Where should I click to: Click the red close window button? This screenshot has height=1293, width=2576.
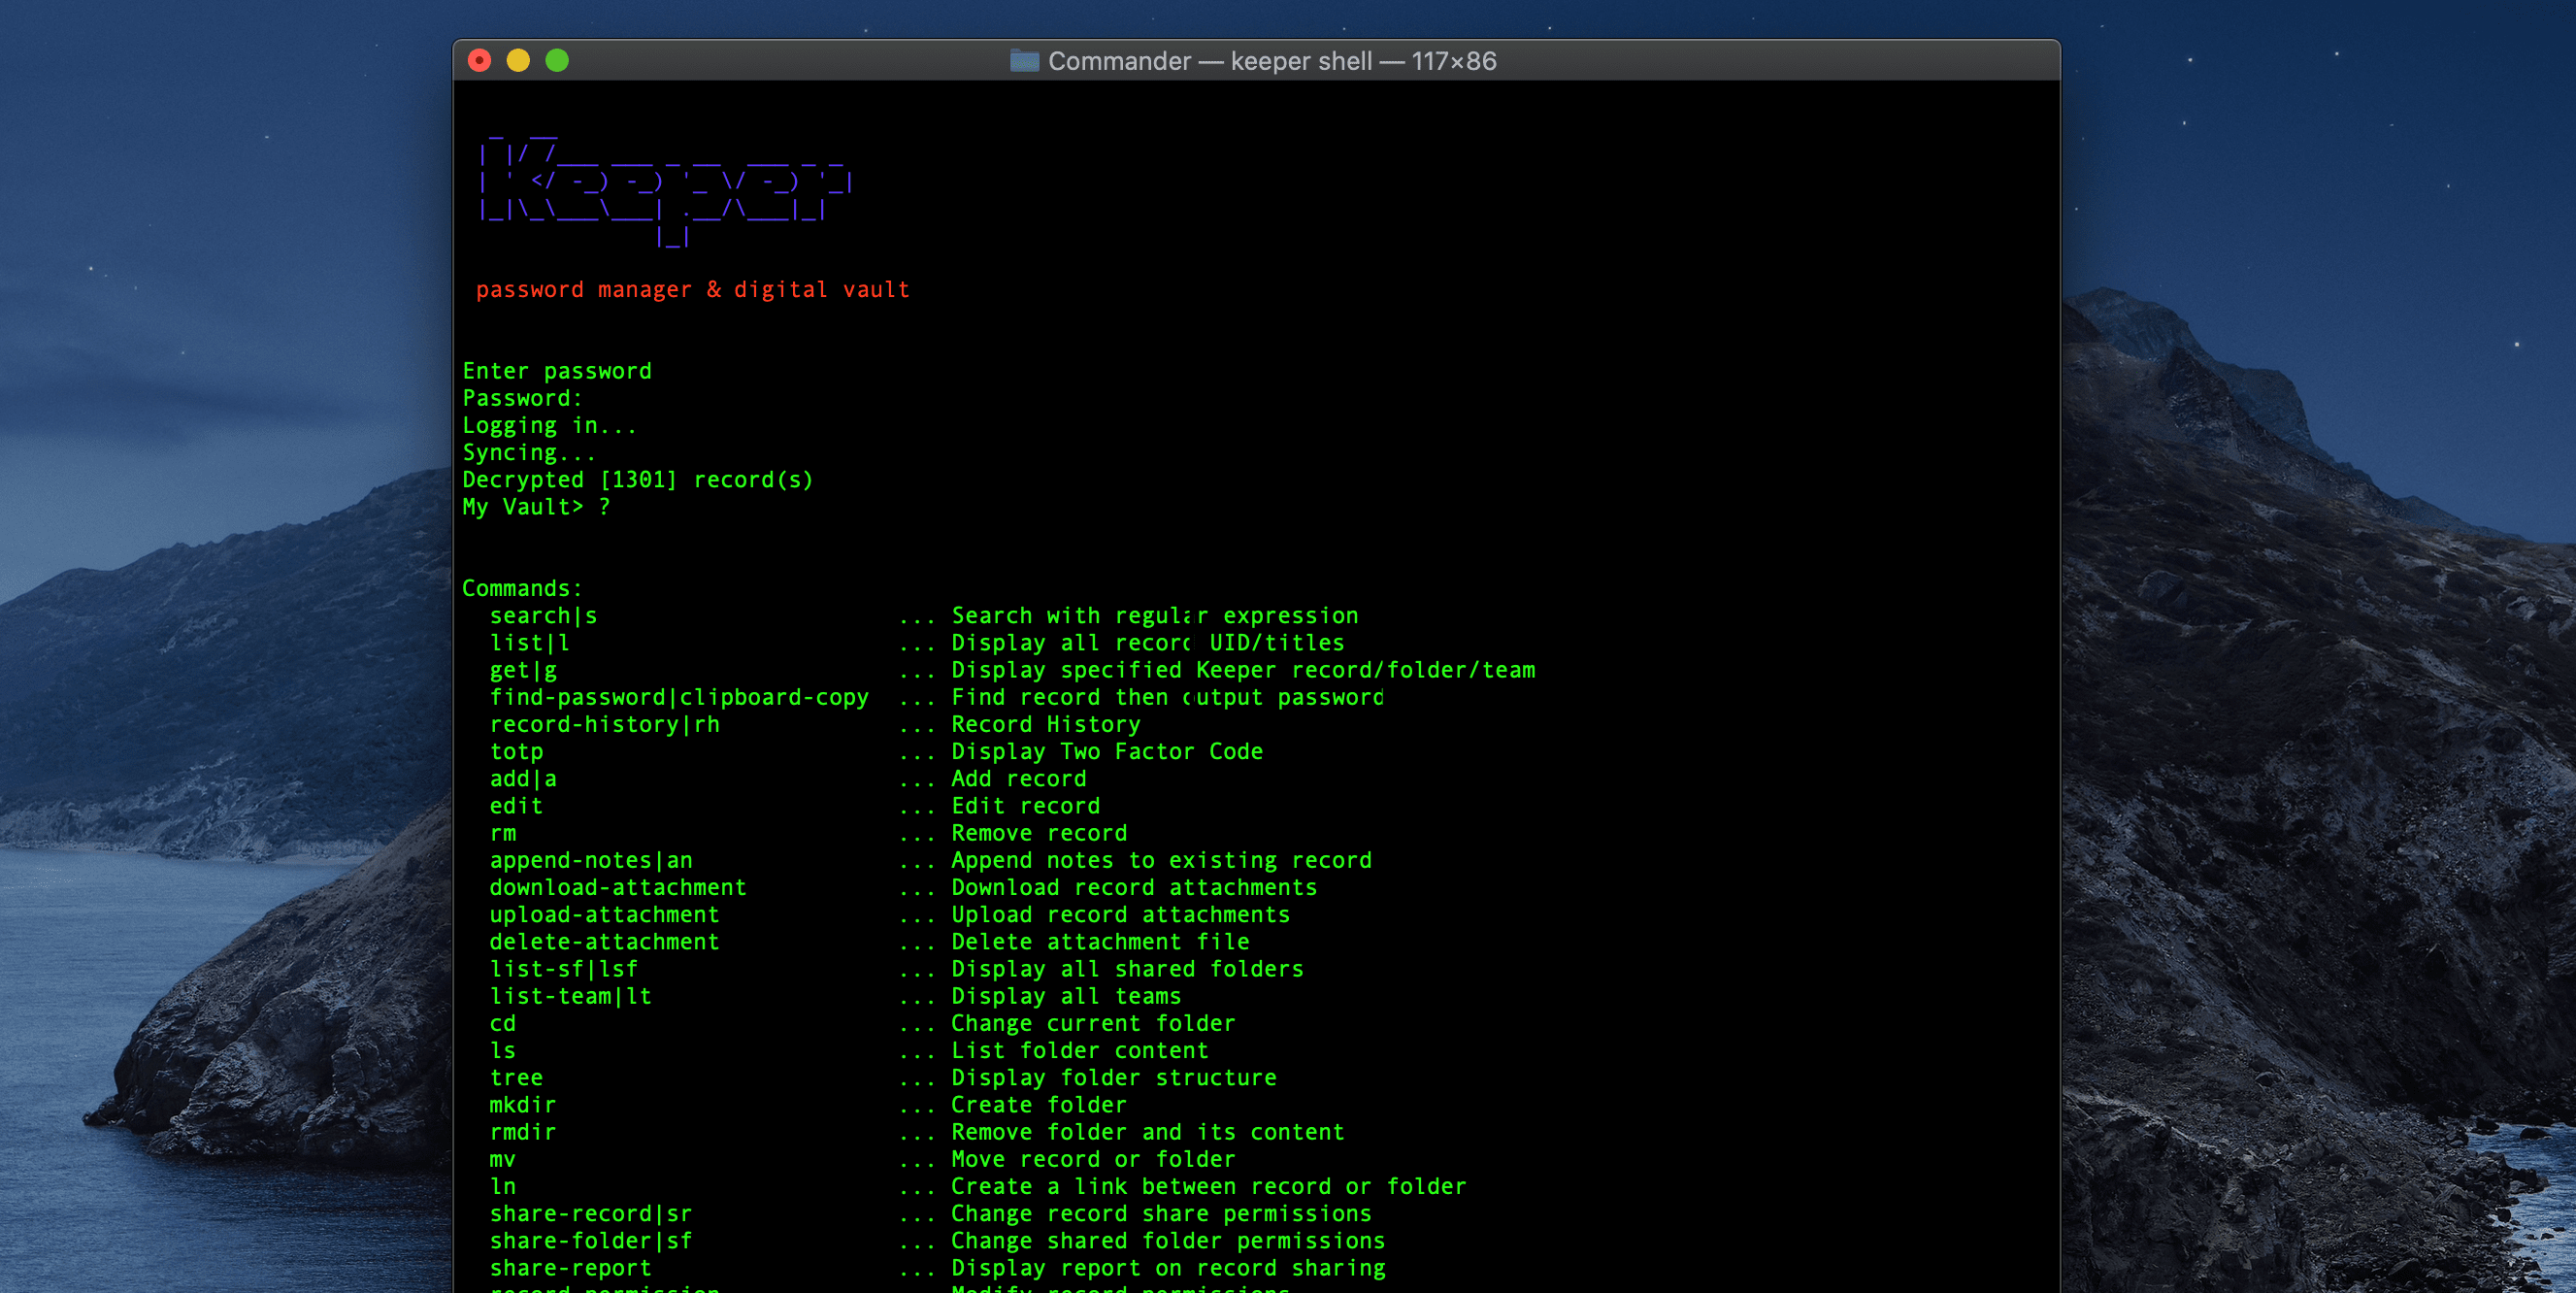tap(480, 61)
